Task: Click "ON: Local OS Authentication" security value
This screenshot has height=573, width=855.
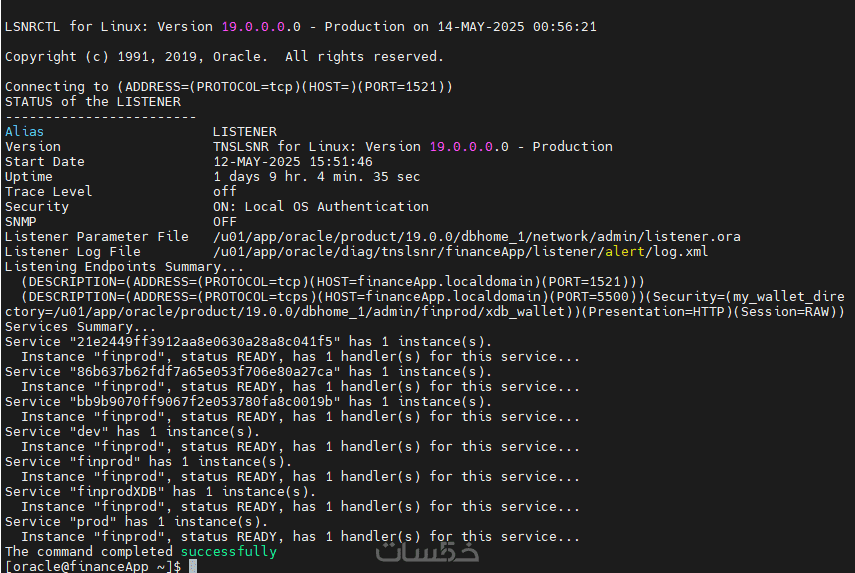Action: (320, 207)
